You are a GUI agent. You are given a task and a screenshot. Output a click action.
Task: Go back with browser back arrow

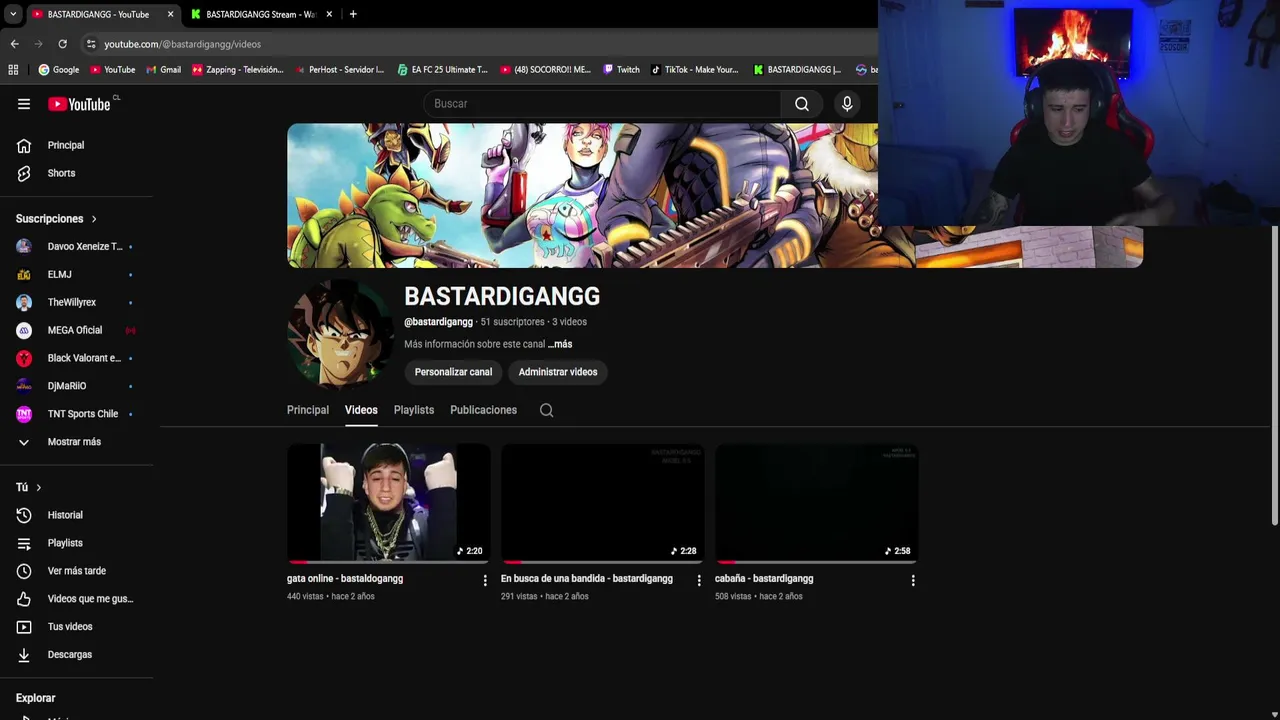click(x=14, y=44)
